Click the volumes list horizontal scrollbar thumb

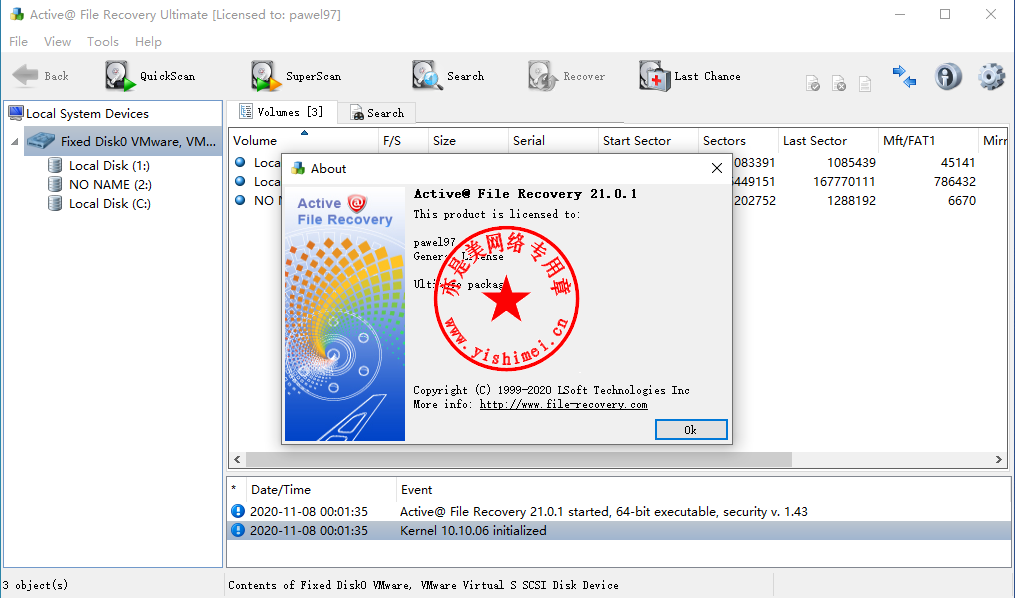tap(518, 460)
